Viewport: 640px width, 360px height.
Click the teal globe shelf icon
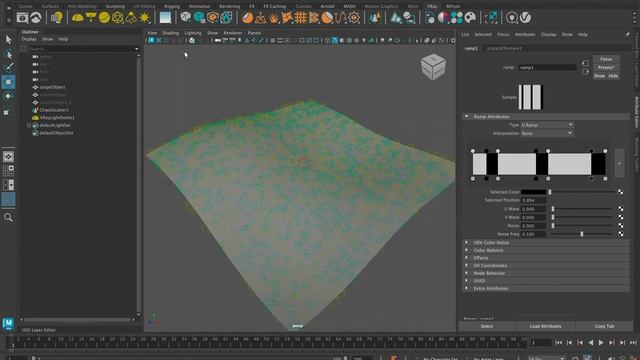click(199, 18)
